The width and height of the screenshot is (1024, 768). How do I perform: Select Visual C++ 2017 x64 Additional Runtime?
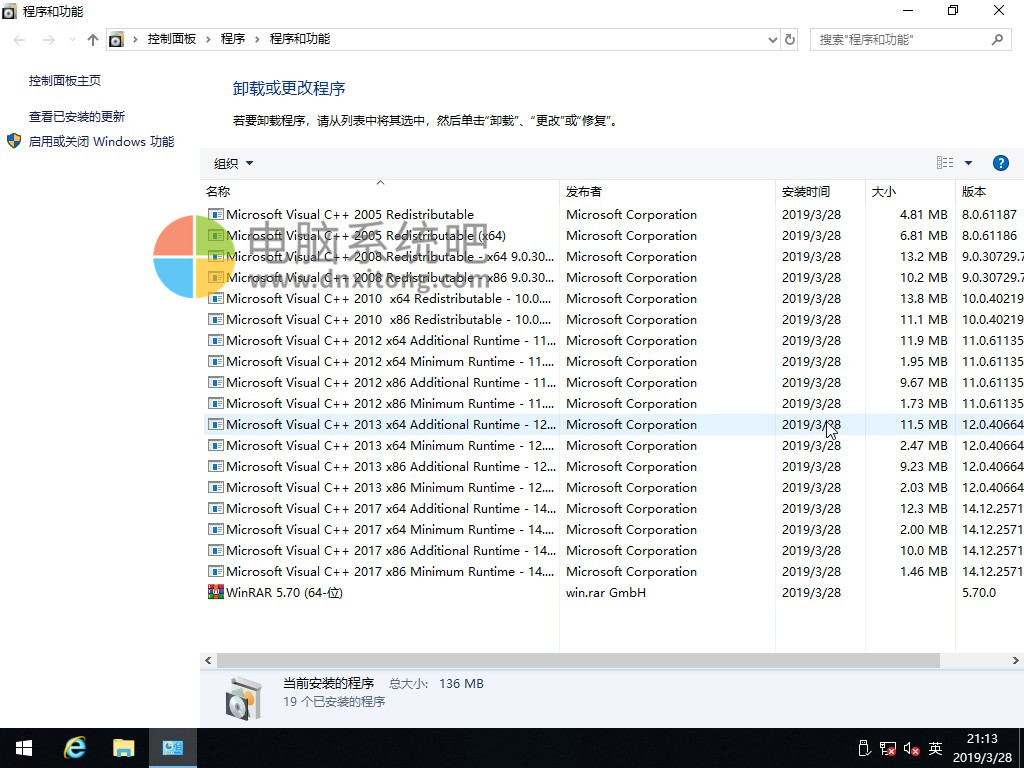pos(614,508)
